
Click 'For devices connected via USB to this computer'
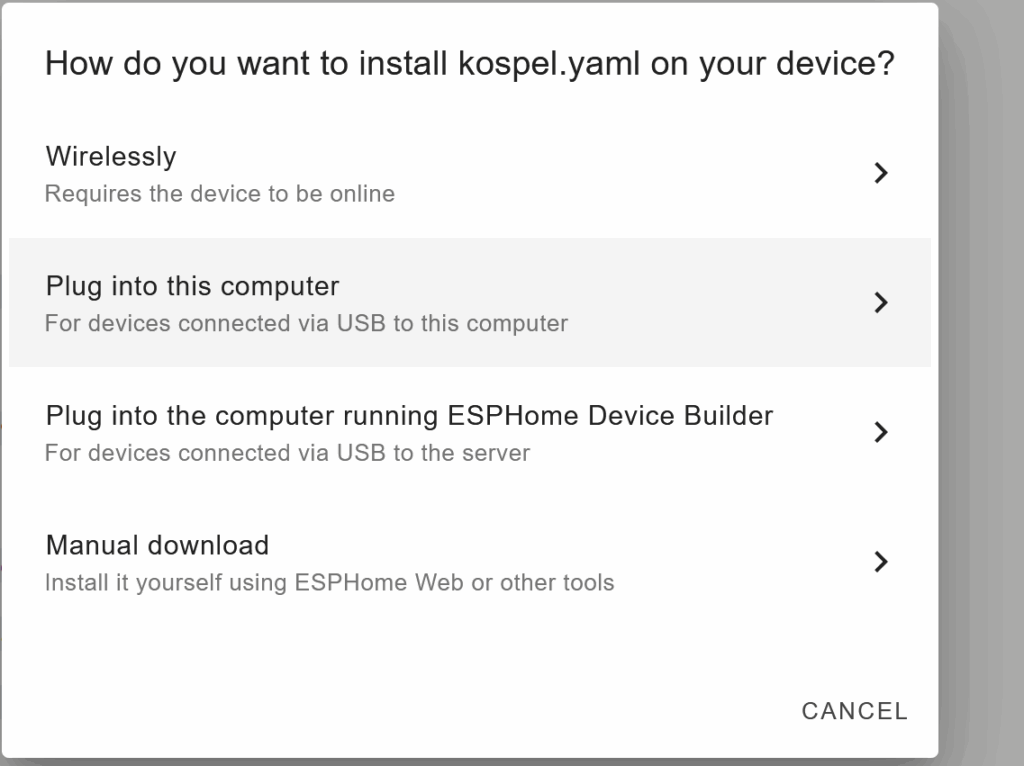(x=306, y=324)
